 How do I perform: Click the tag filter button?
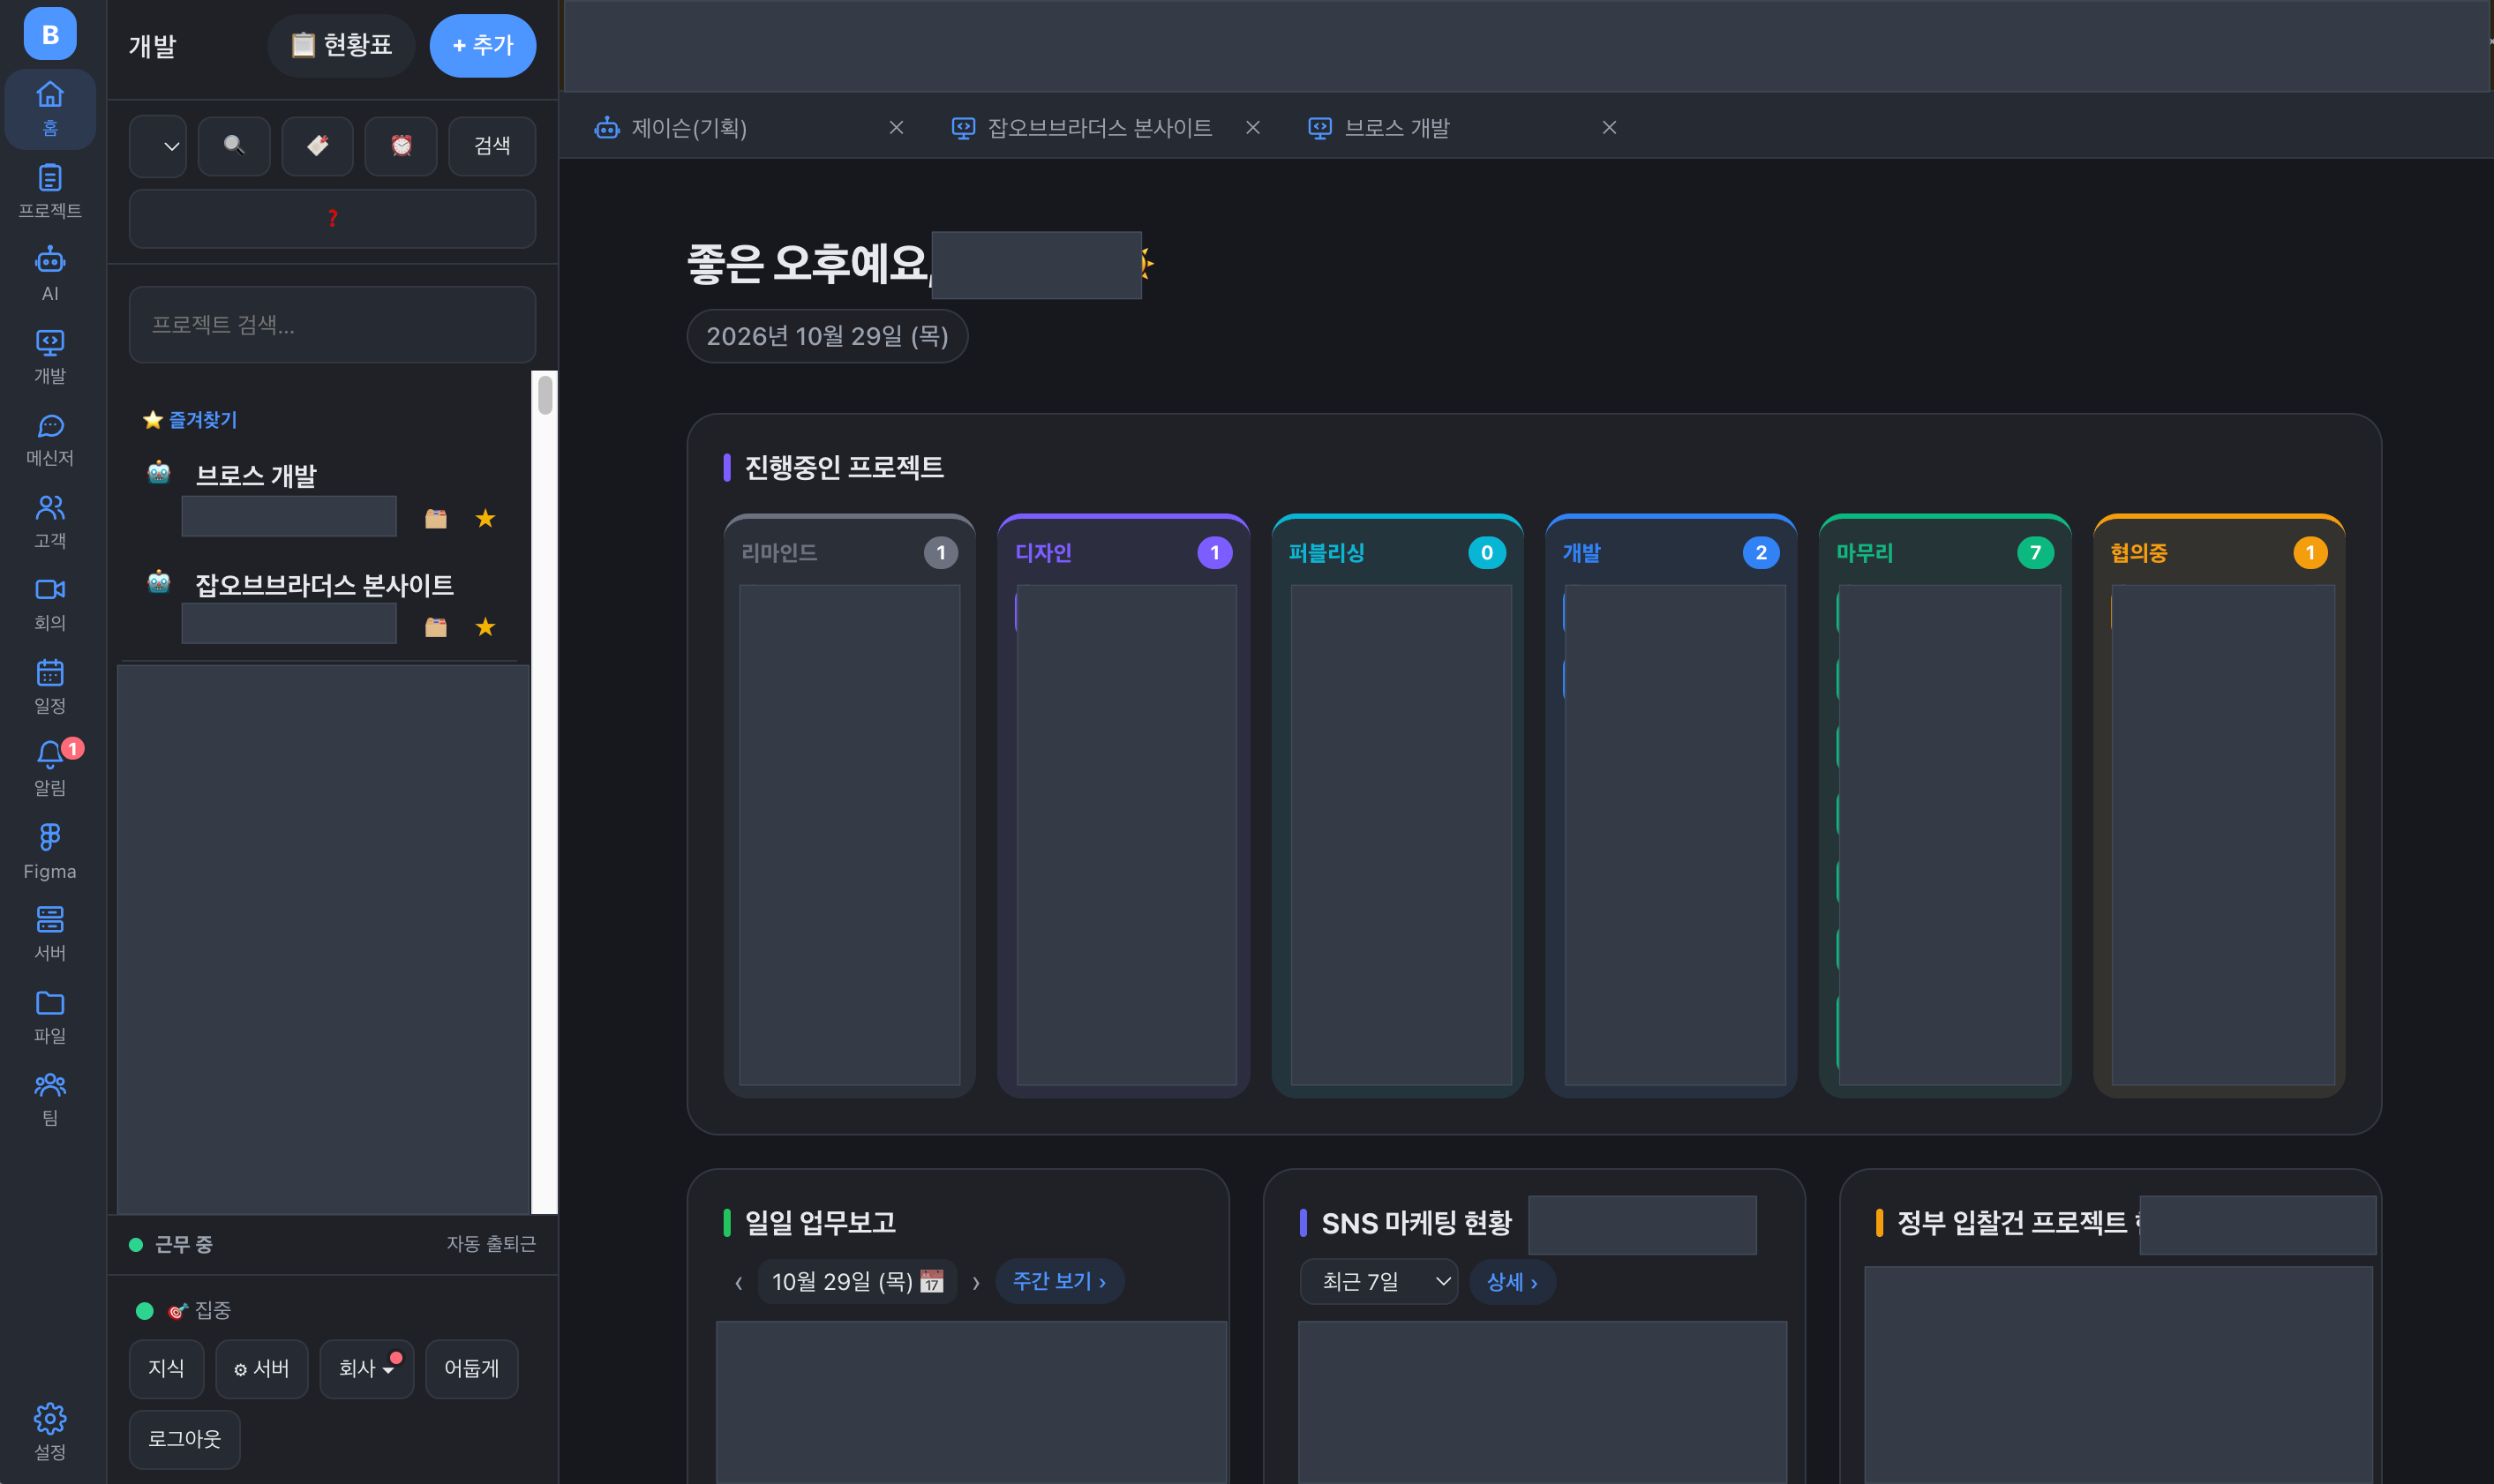click(317, 146)
